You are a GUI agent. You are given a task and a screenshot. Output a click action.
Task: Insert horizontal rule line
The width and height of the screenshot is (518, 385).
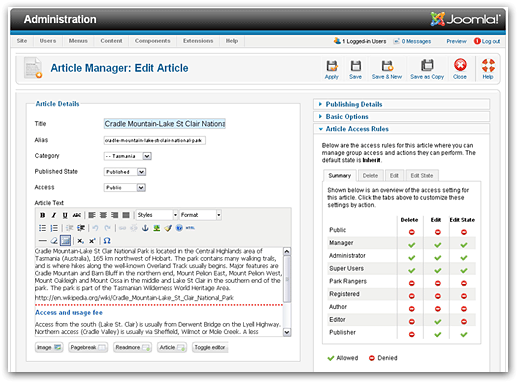pos(42,241)
